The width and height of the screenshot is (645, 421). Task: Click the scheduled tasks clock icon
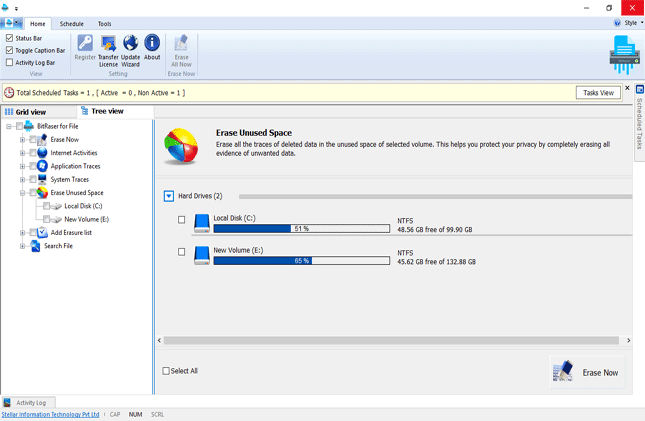pyautogui.click(x=9, y=93)
